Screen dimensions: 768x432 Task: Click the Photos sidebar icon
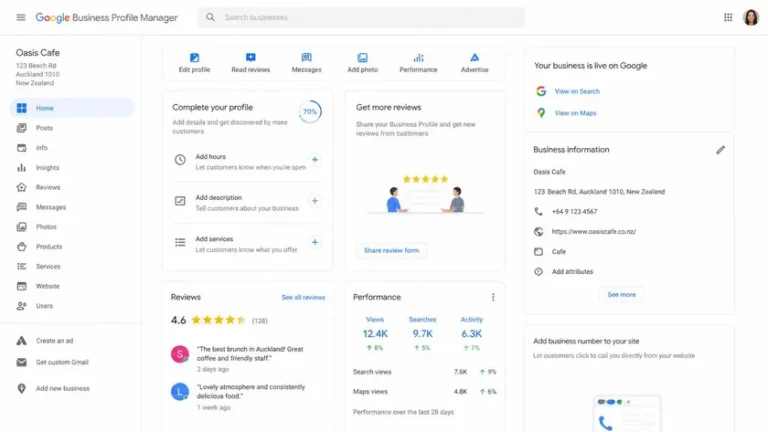tap(22, 227)
